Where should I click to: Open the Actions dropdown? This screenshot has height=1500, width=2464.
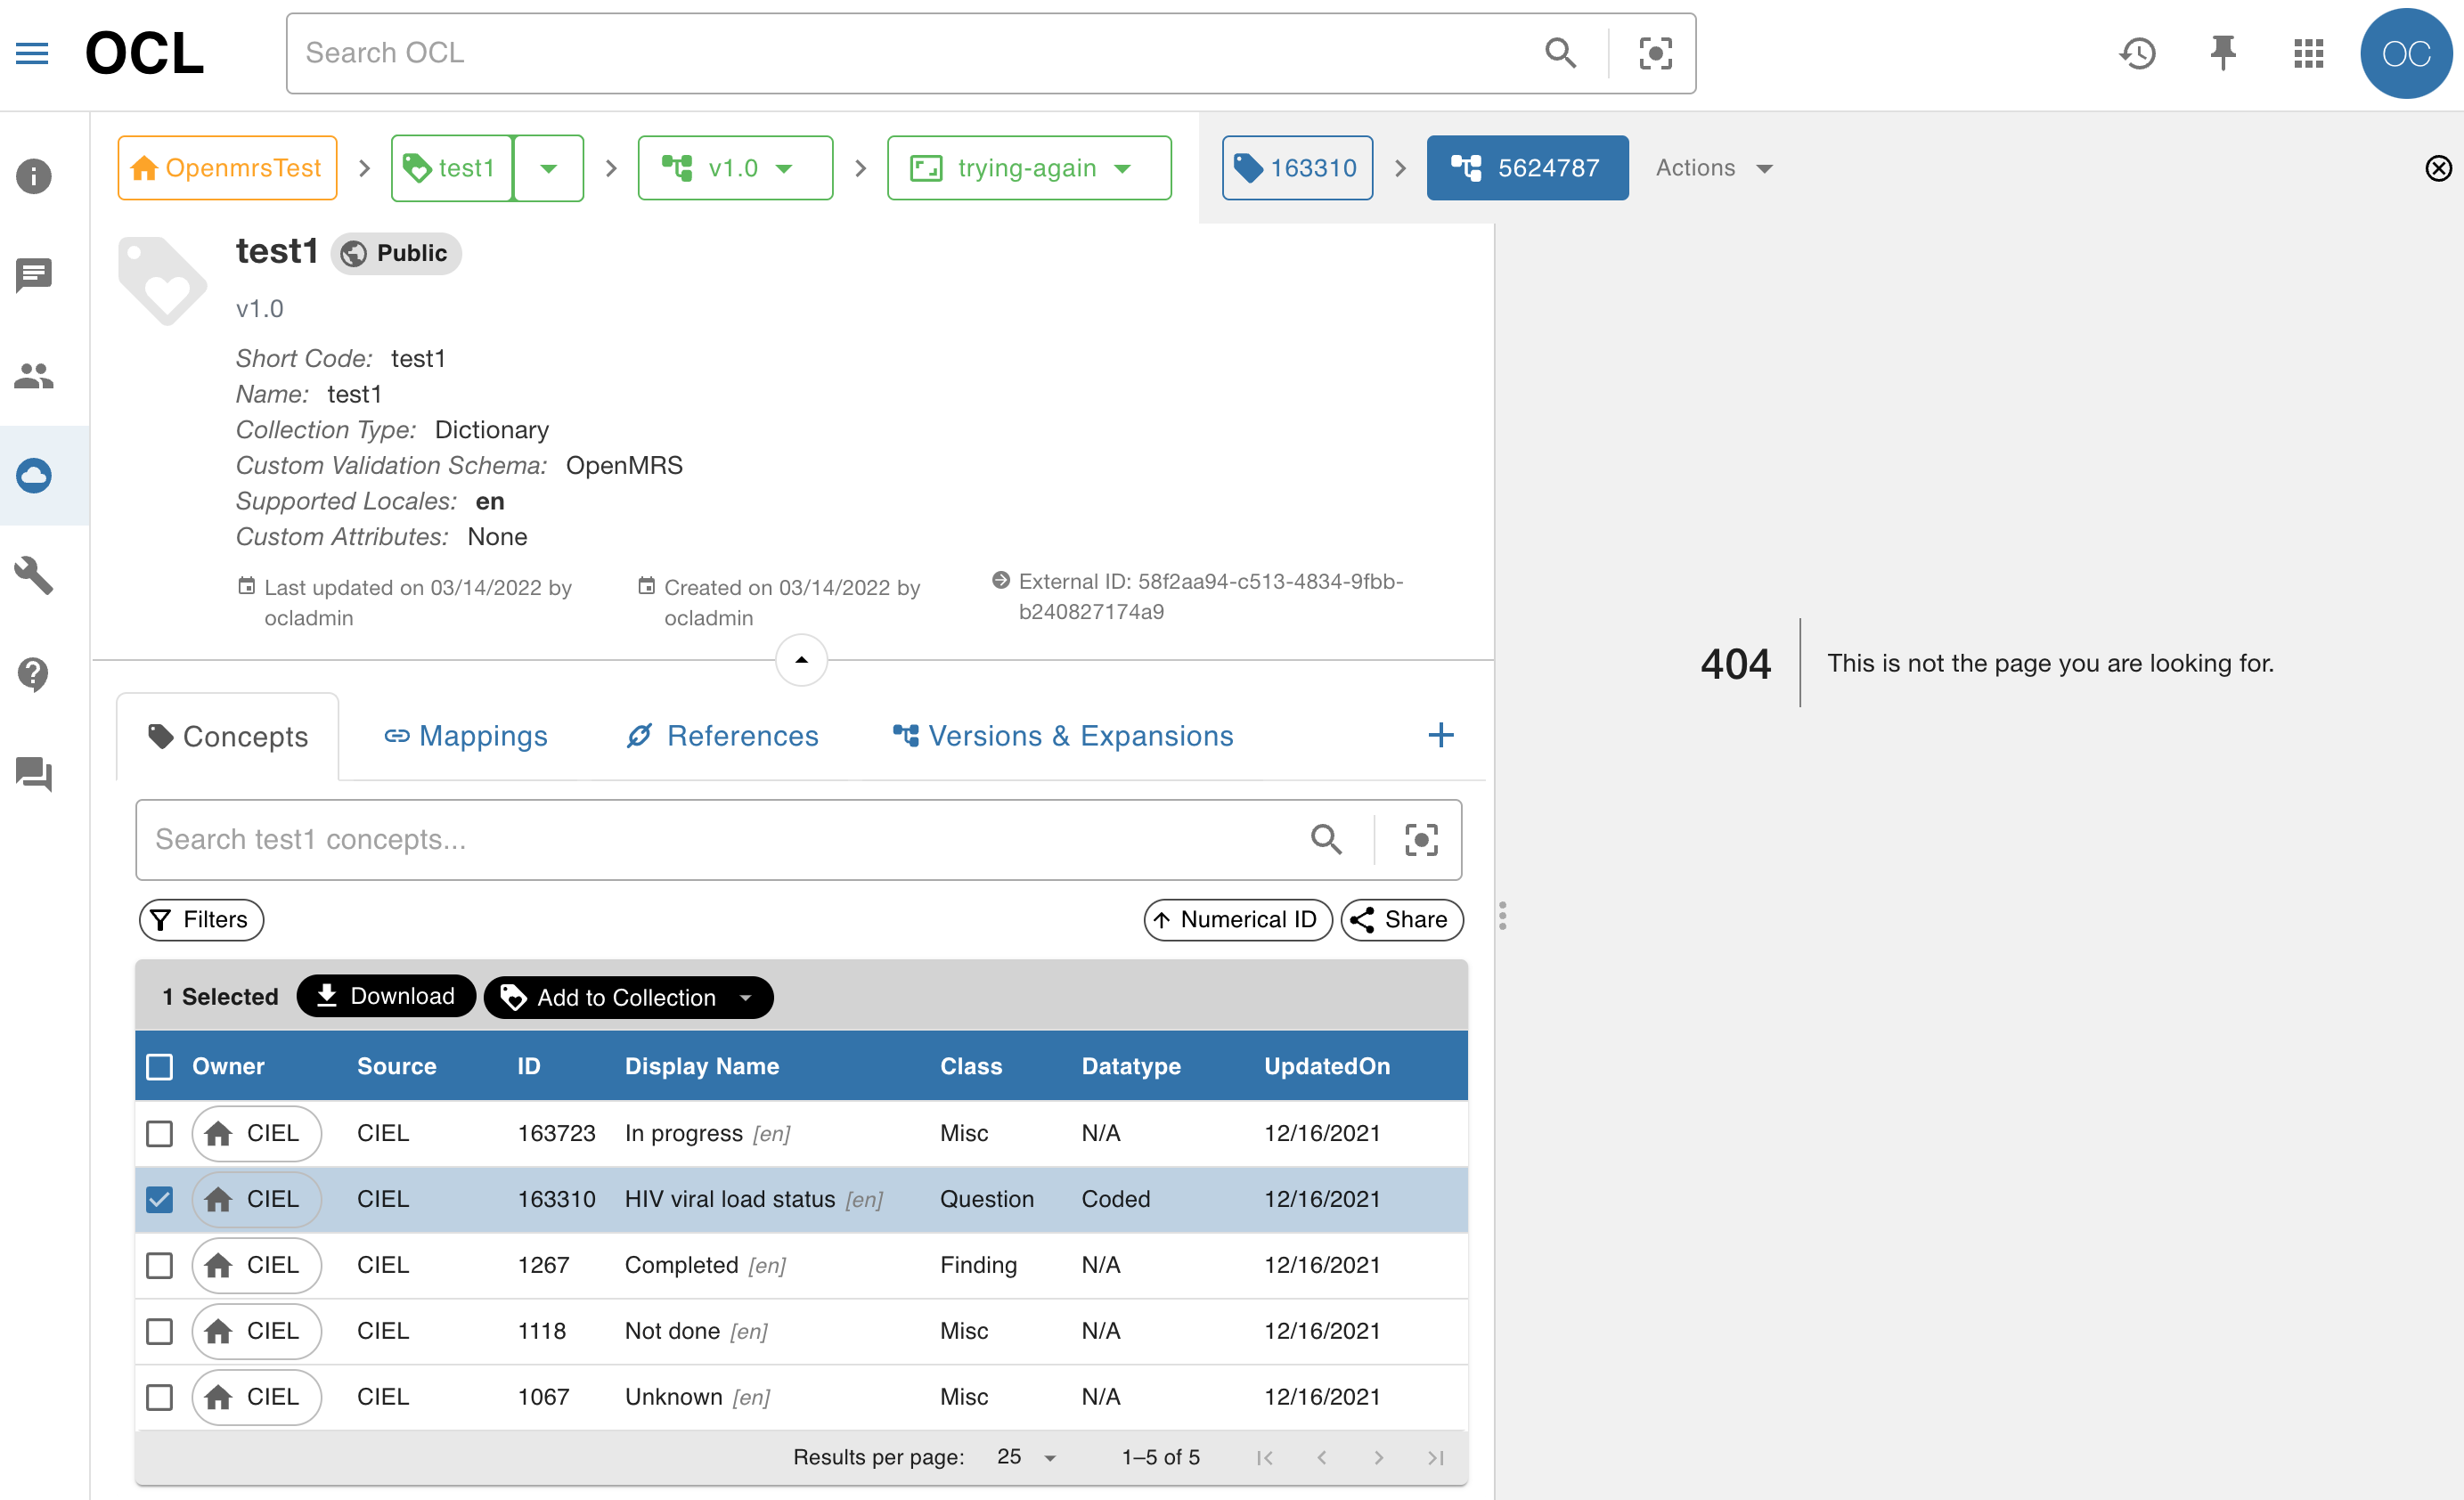pos(1713,167)
